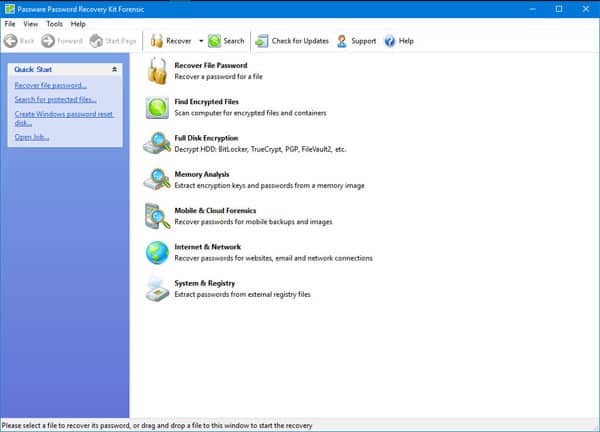Click the Check for Updates icon
600x432 pixels.
click(x=262, y=41)
